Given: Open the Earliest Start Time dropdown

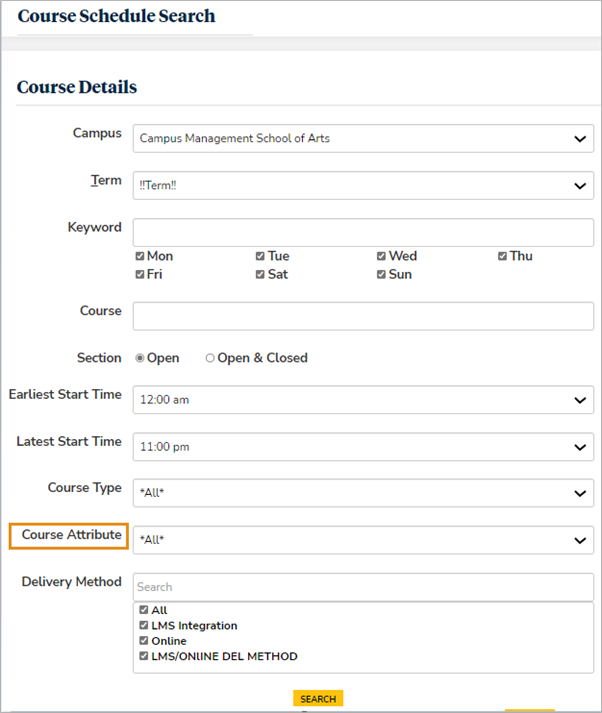Looking at the screenshot, I should 363,400.
